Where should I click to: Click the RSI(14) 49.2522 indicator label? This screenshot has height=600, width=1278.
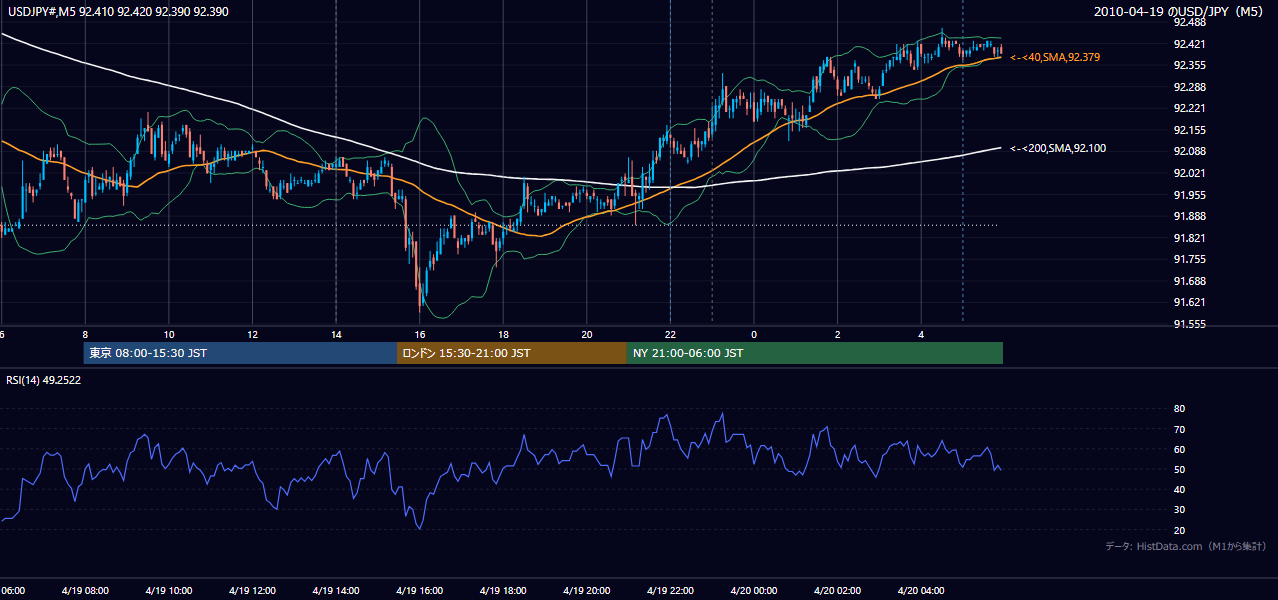[44, 380]
